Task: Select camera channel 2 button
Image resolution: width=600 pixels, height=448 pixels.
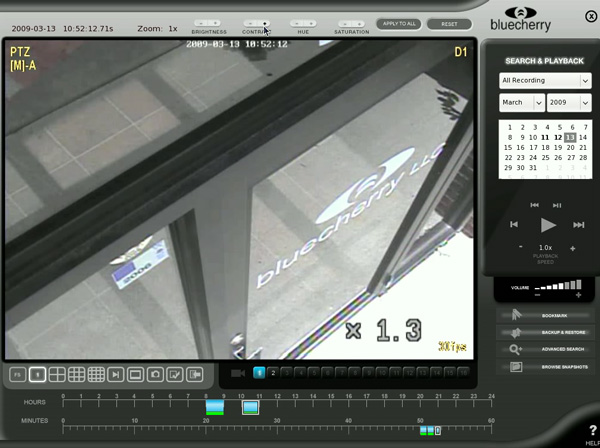Action: [273, 373]
